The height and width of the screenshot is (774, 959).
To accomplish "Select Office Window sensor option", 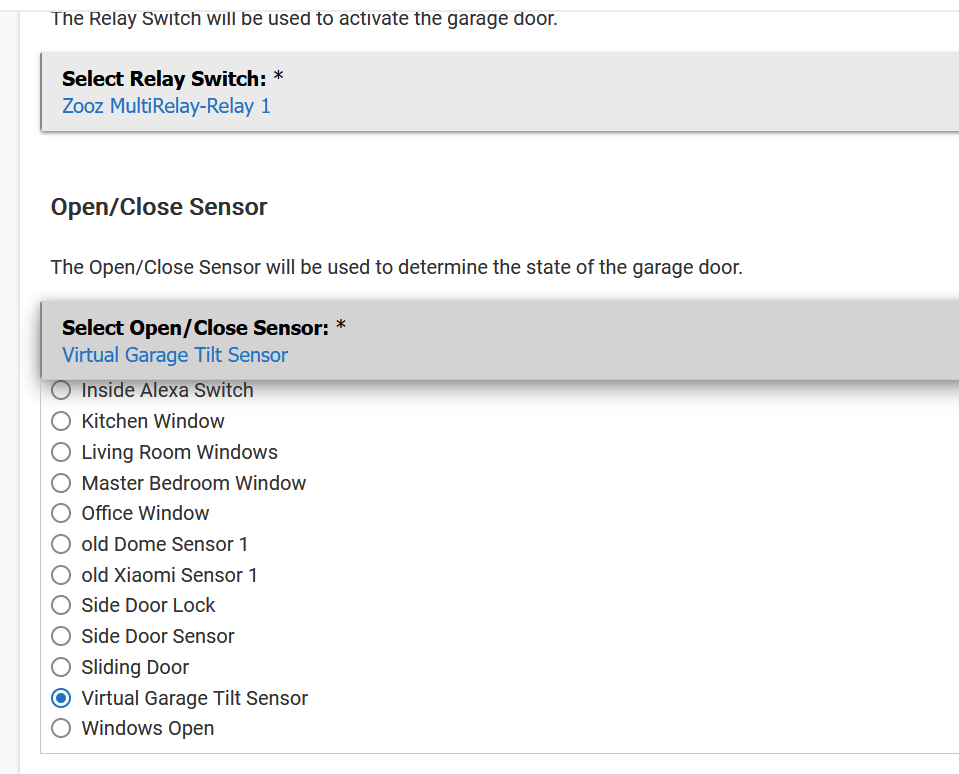I will 61,514.
